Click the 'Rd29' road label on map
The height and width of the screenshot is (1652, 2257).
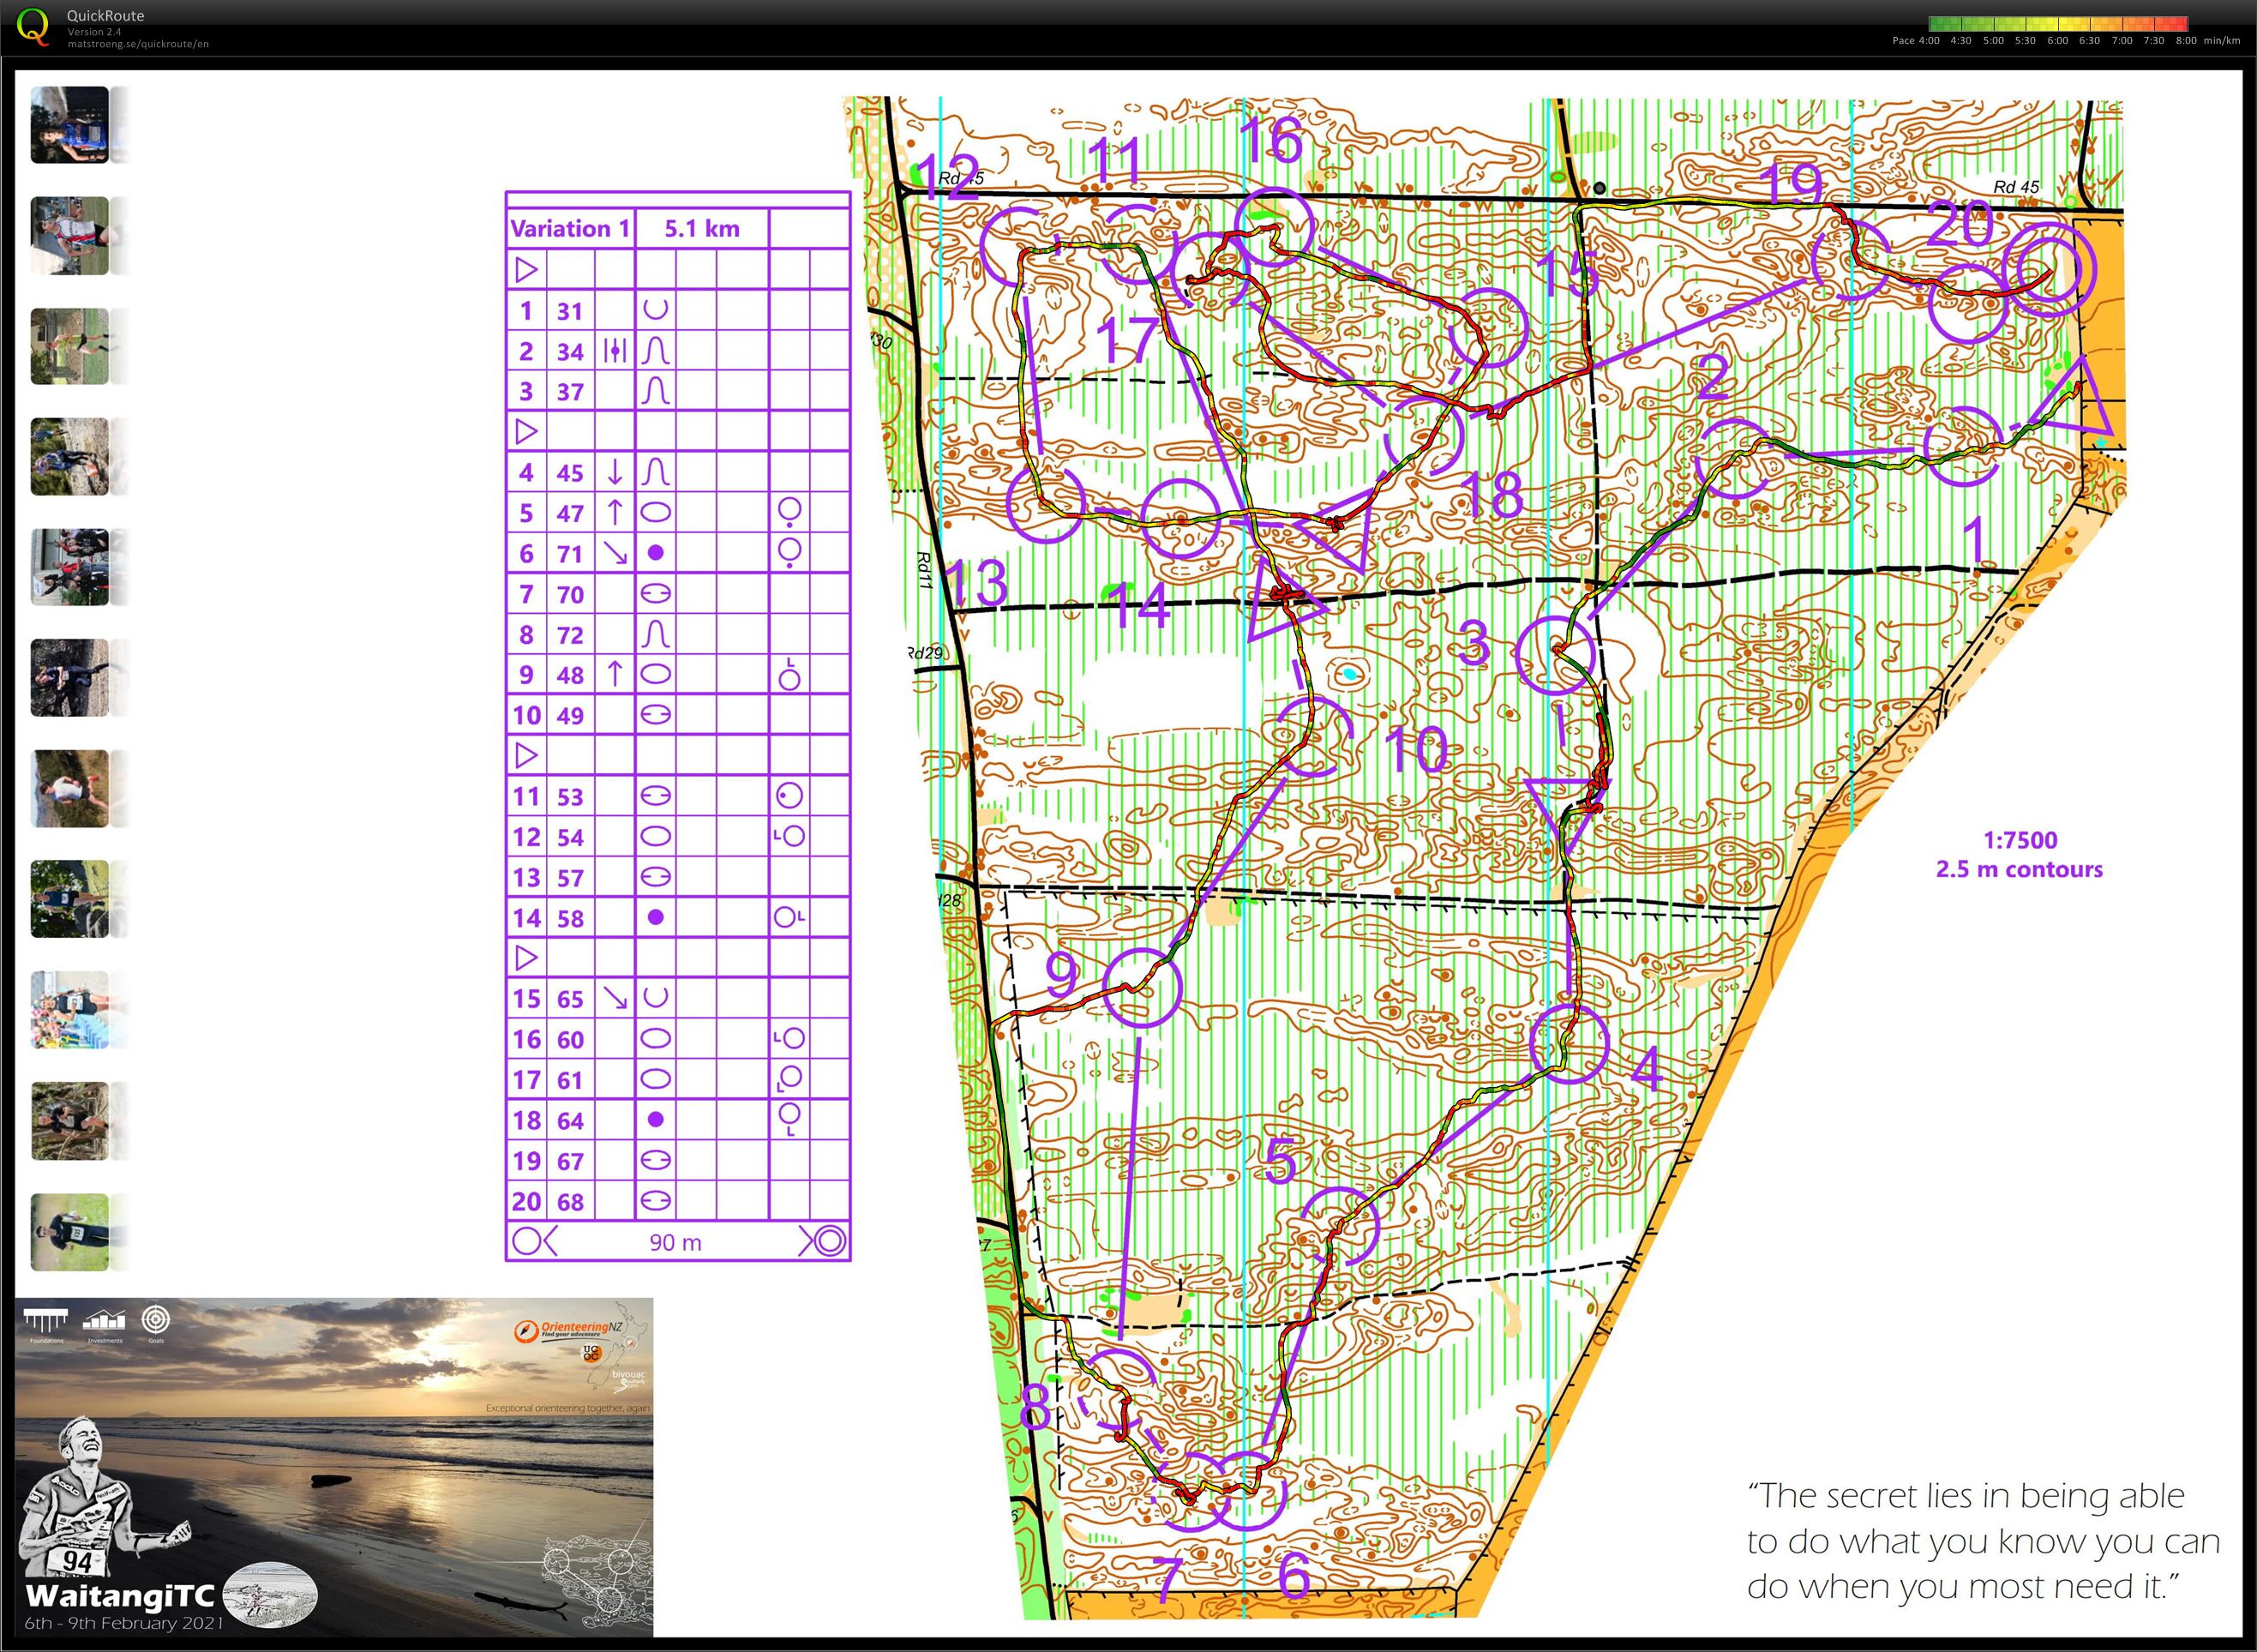[925, 653]
